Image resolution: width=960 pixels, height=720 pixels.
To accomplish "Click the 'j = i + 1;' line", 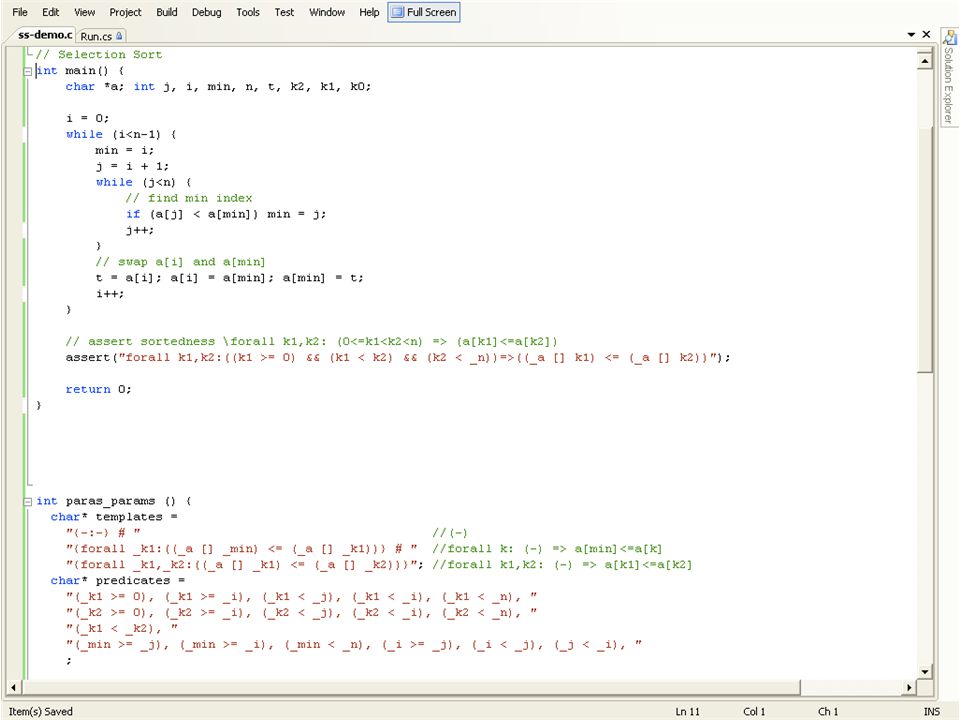I will [x=132, y=166].
